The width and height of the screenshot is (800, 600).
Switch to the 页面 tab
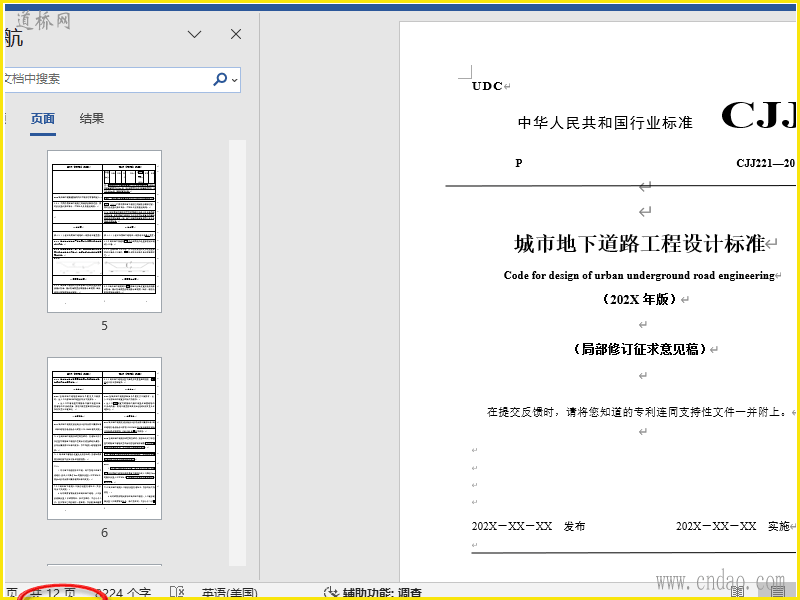(42, 119)
